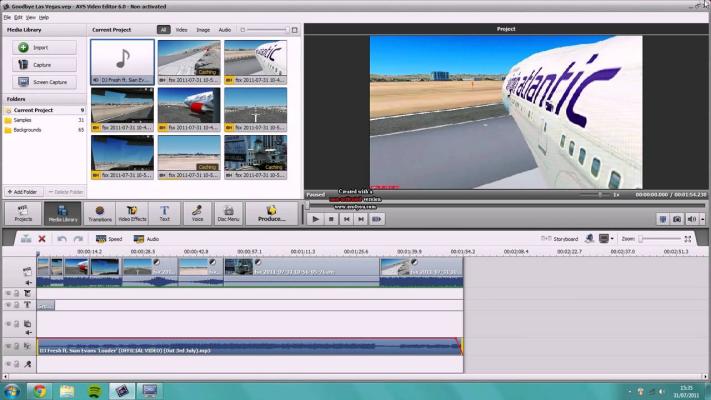The width and height of the screenshot is (711, 400).
Task: Open the View menu
Action: (x=30, y=17)
